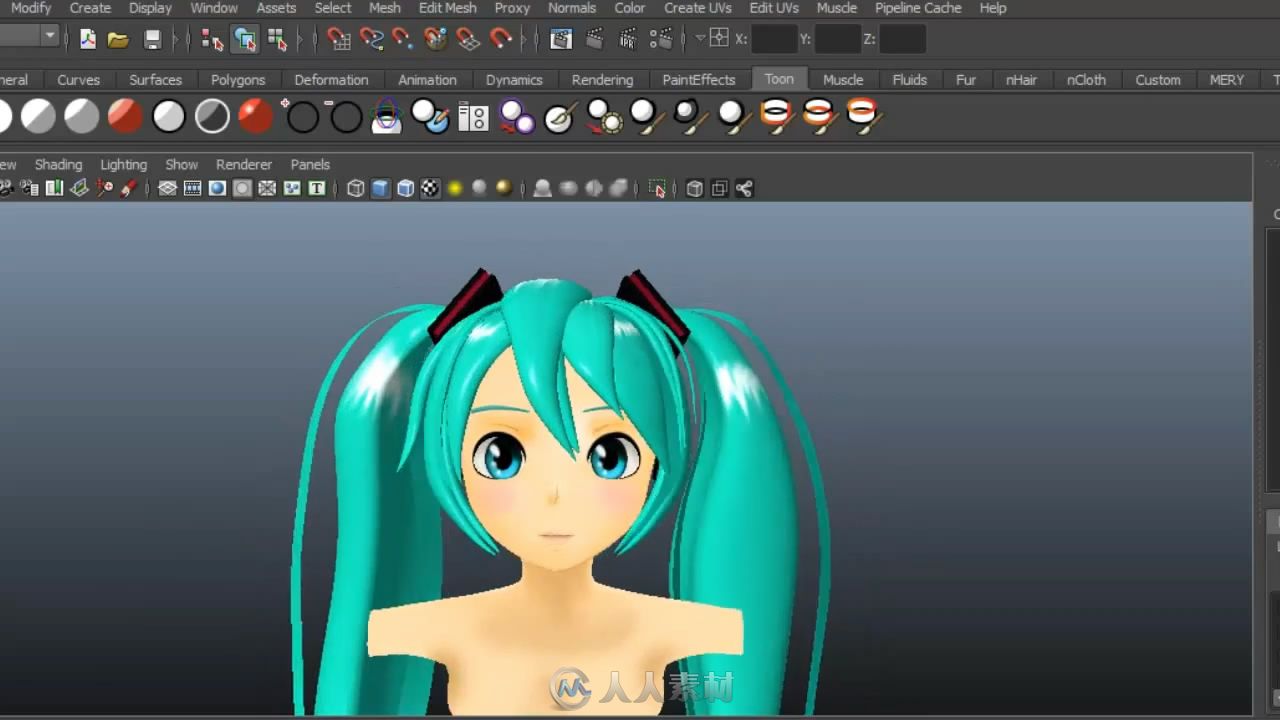Remove current toon outlines with minus icon

(x=343, y=117)
